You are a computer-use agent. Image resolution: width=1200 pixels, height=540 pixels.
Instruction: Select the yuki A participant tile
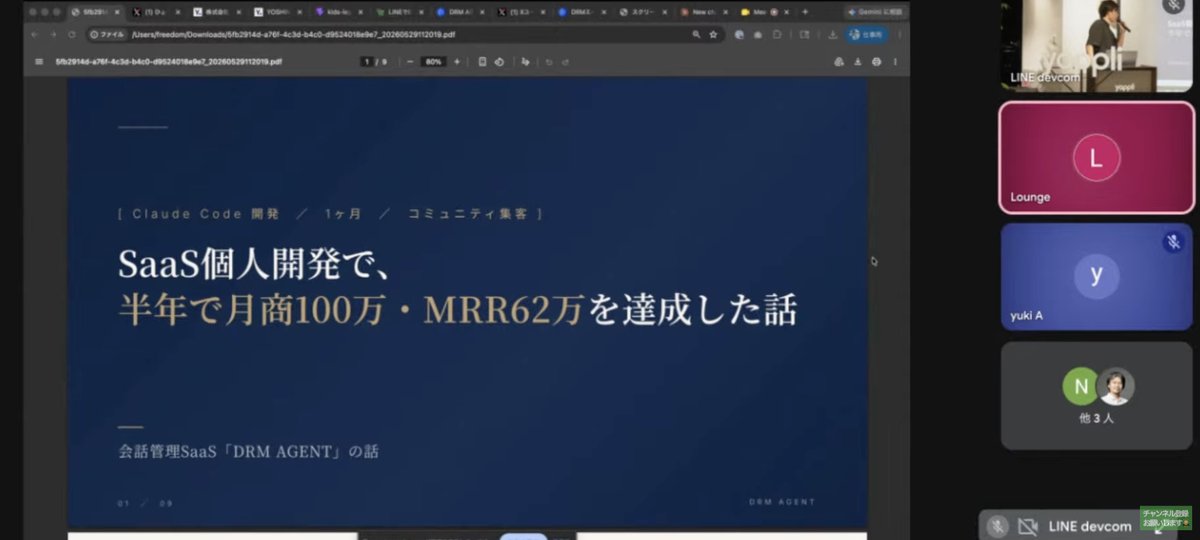coord(1097,276)
